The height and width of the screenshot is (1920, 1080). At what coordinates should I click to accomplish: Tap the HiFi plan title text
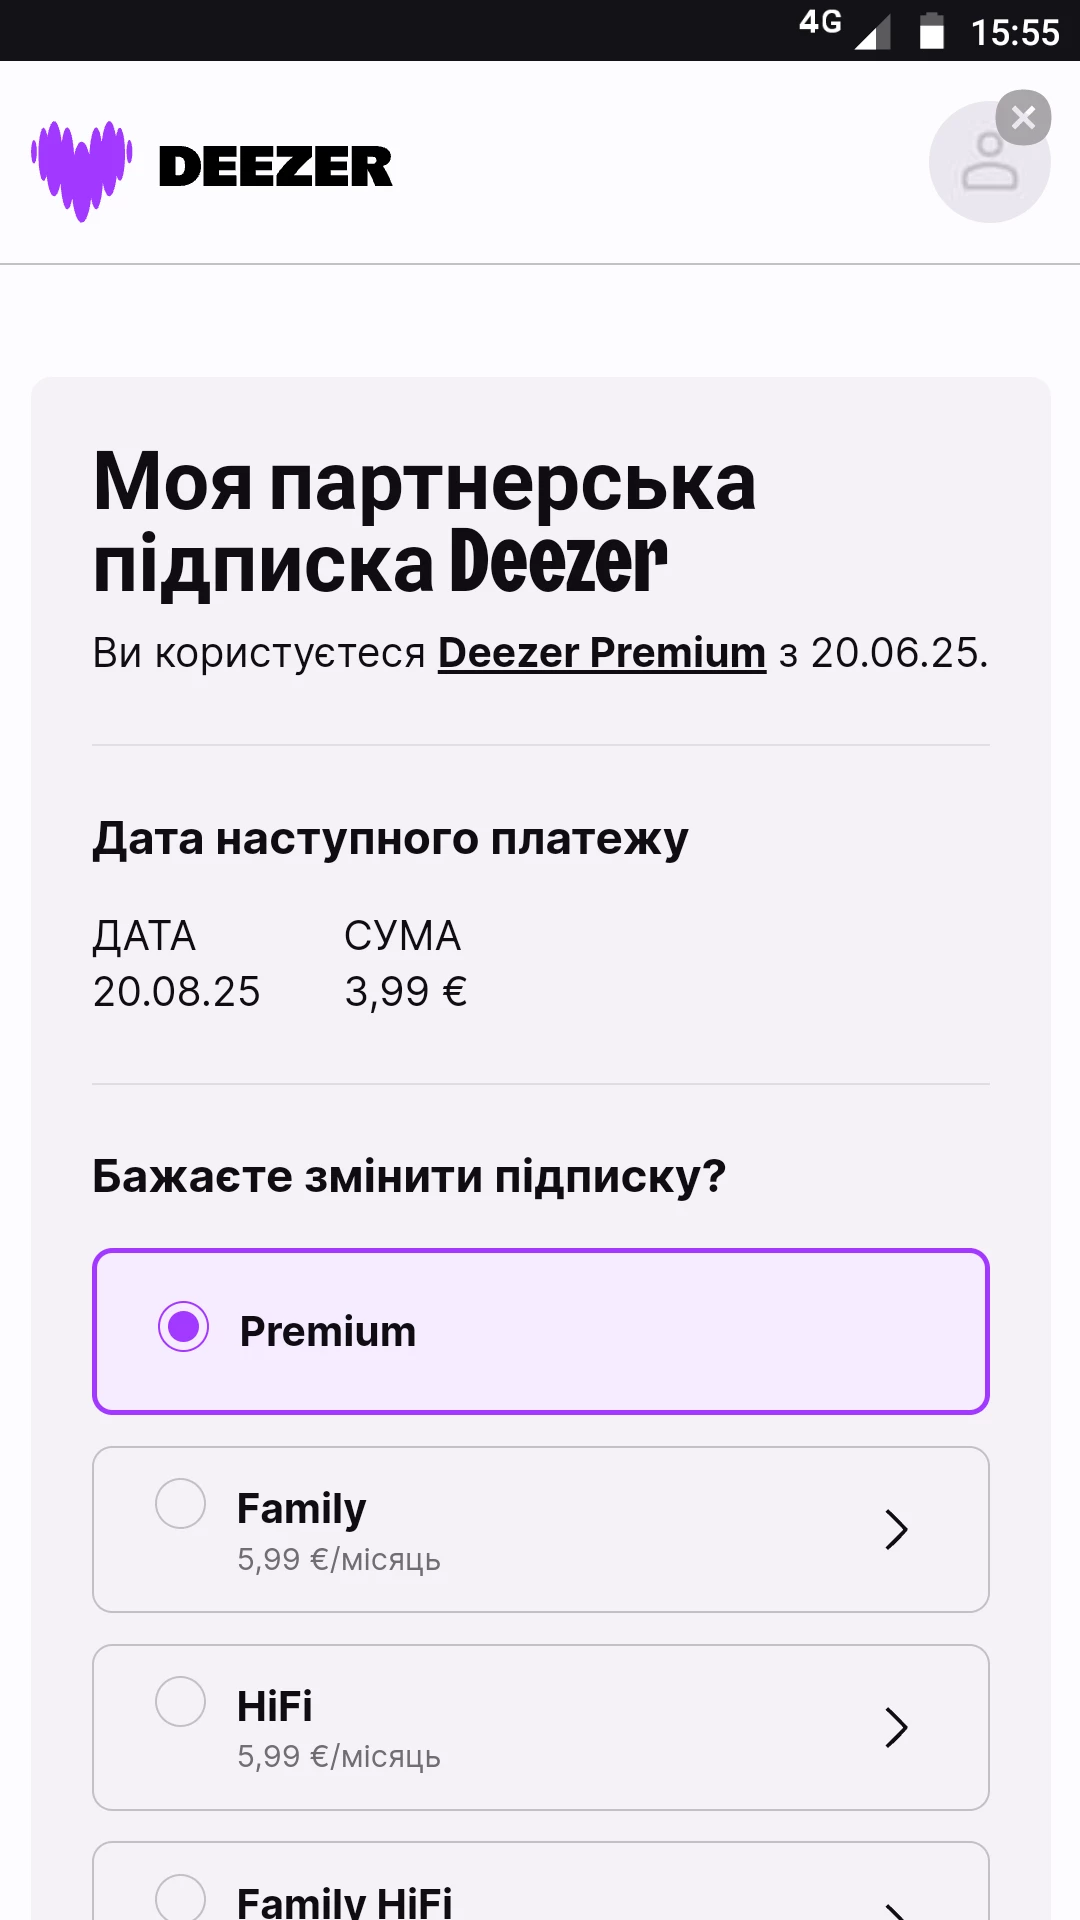[275, 1706]
